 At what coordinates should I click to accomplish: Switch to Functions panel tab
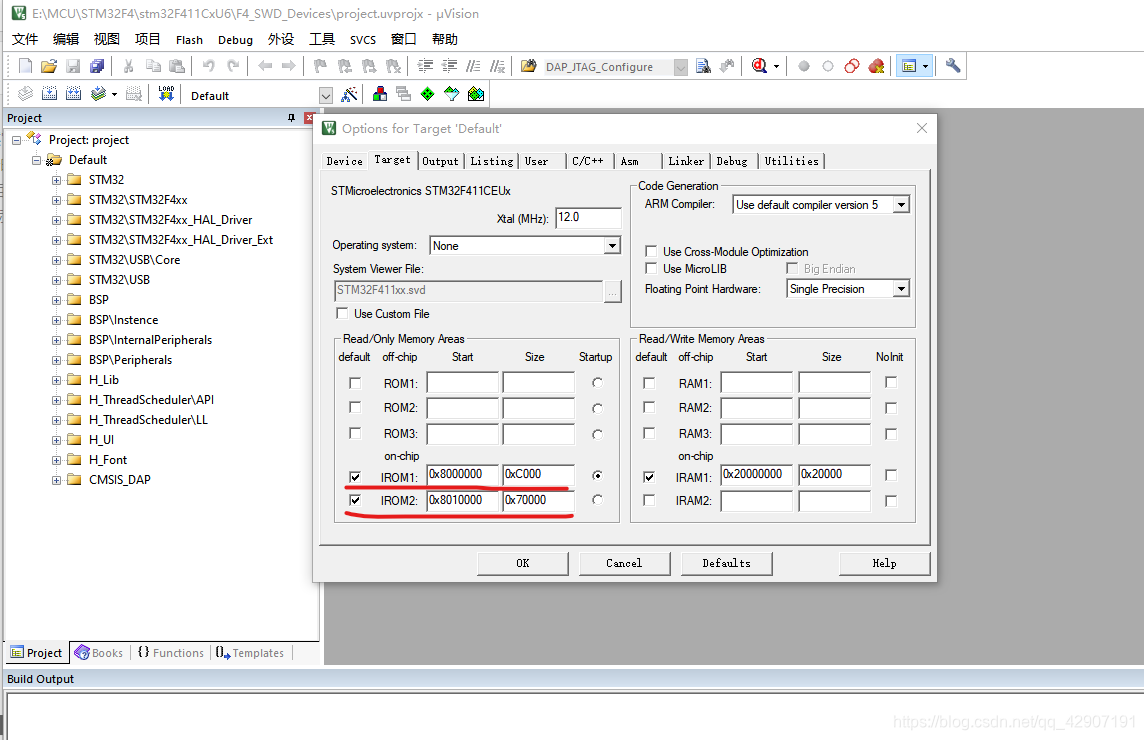pos(171,652)
